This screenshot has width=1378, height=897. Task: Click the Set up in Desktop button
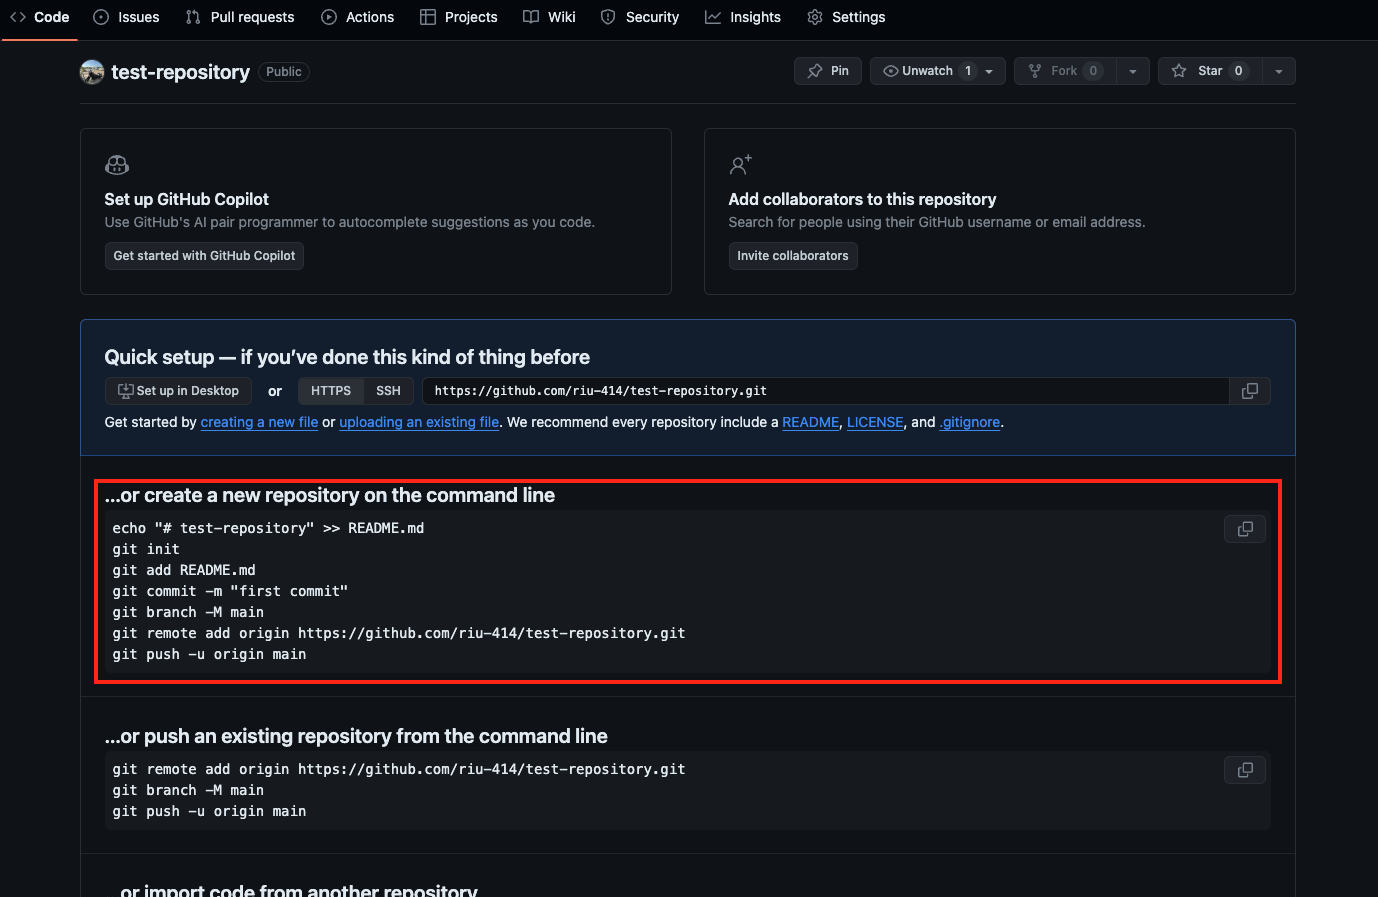coord(178,391)
